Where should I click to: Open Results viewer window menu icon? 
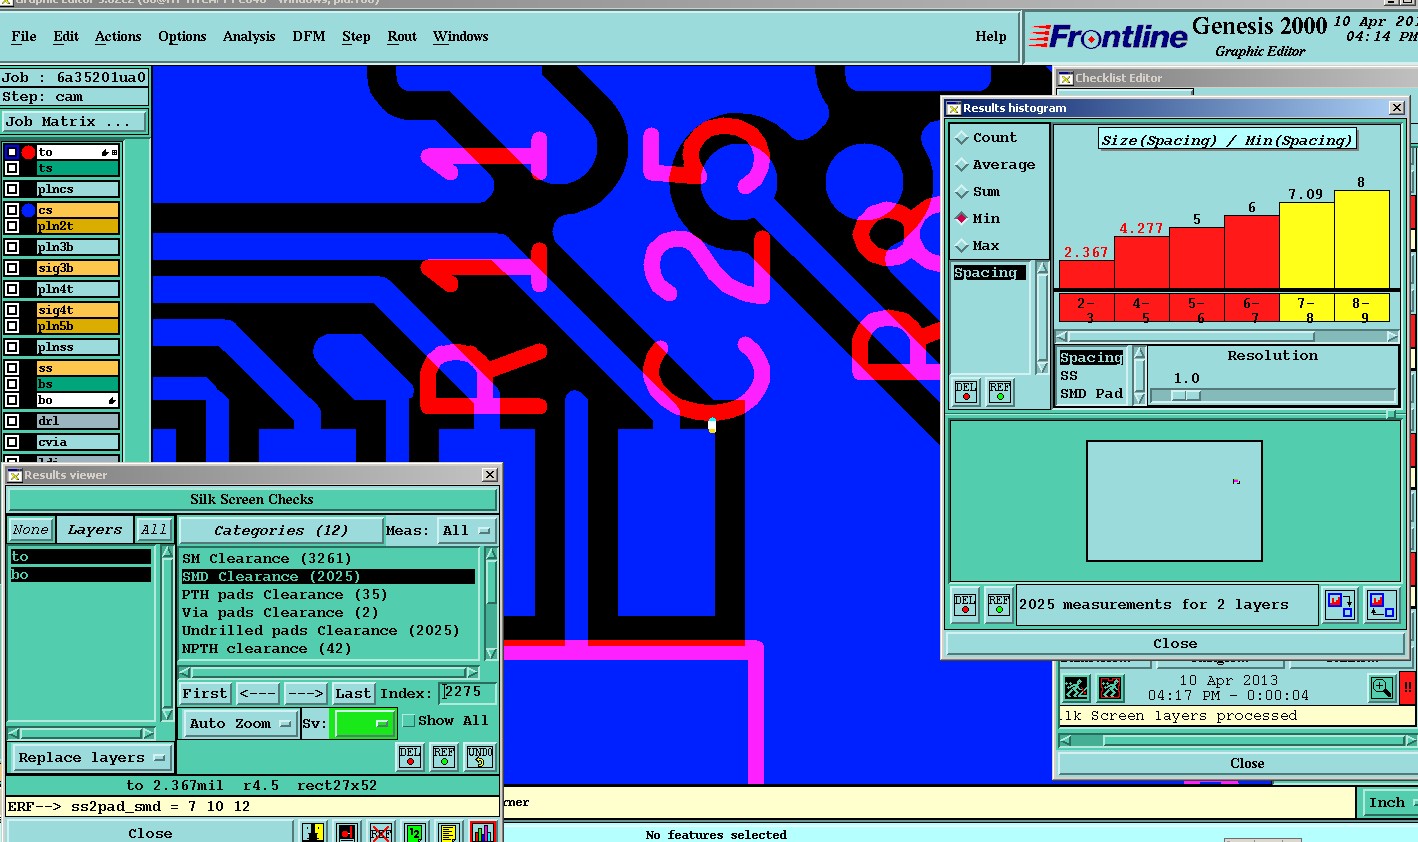point(15,475)
